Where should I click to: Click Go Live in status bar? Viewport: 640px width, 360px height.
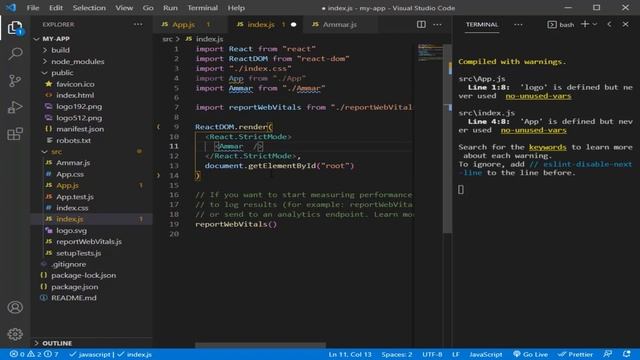pos(531,354)
